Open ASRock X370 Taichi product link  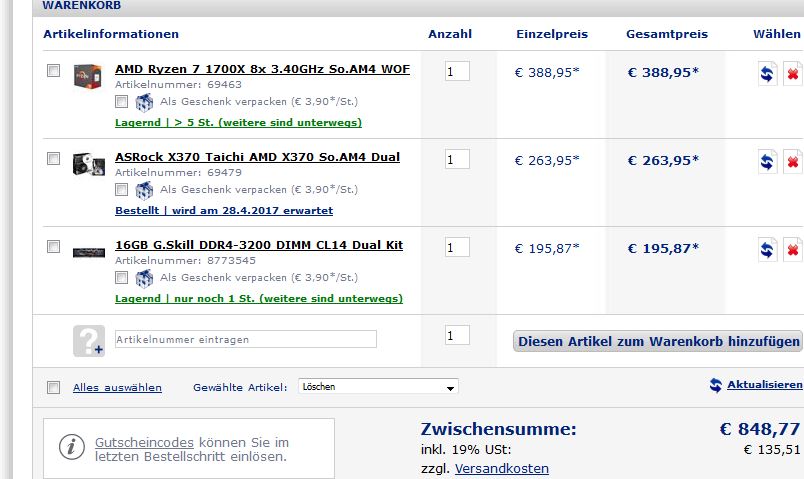257,157
